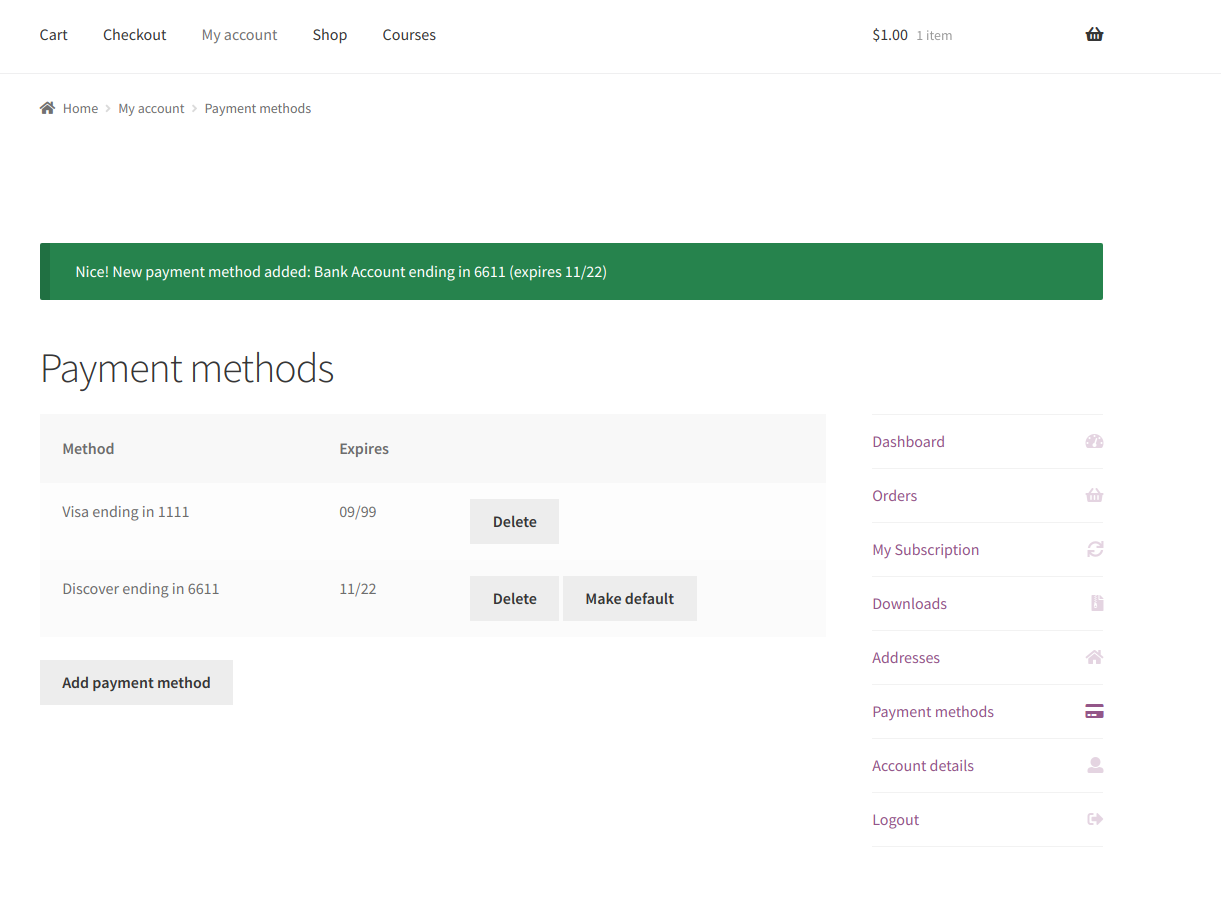Click the Orders basket icon in sidebar

[x=1094, y=496]
